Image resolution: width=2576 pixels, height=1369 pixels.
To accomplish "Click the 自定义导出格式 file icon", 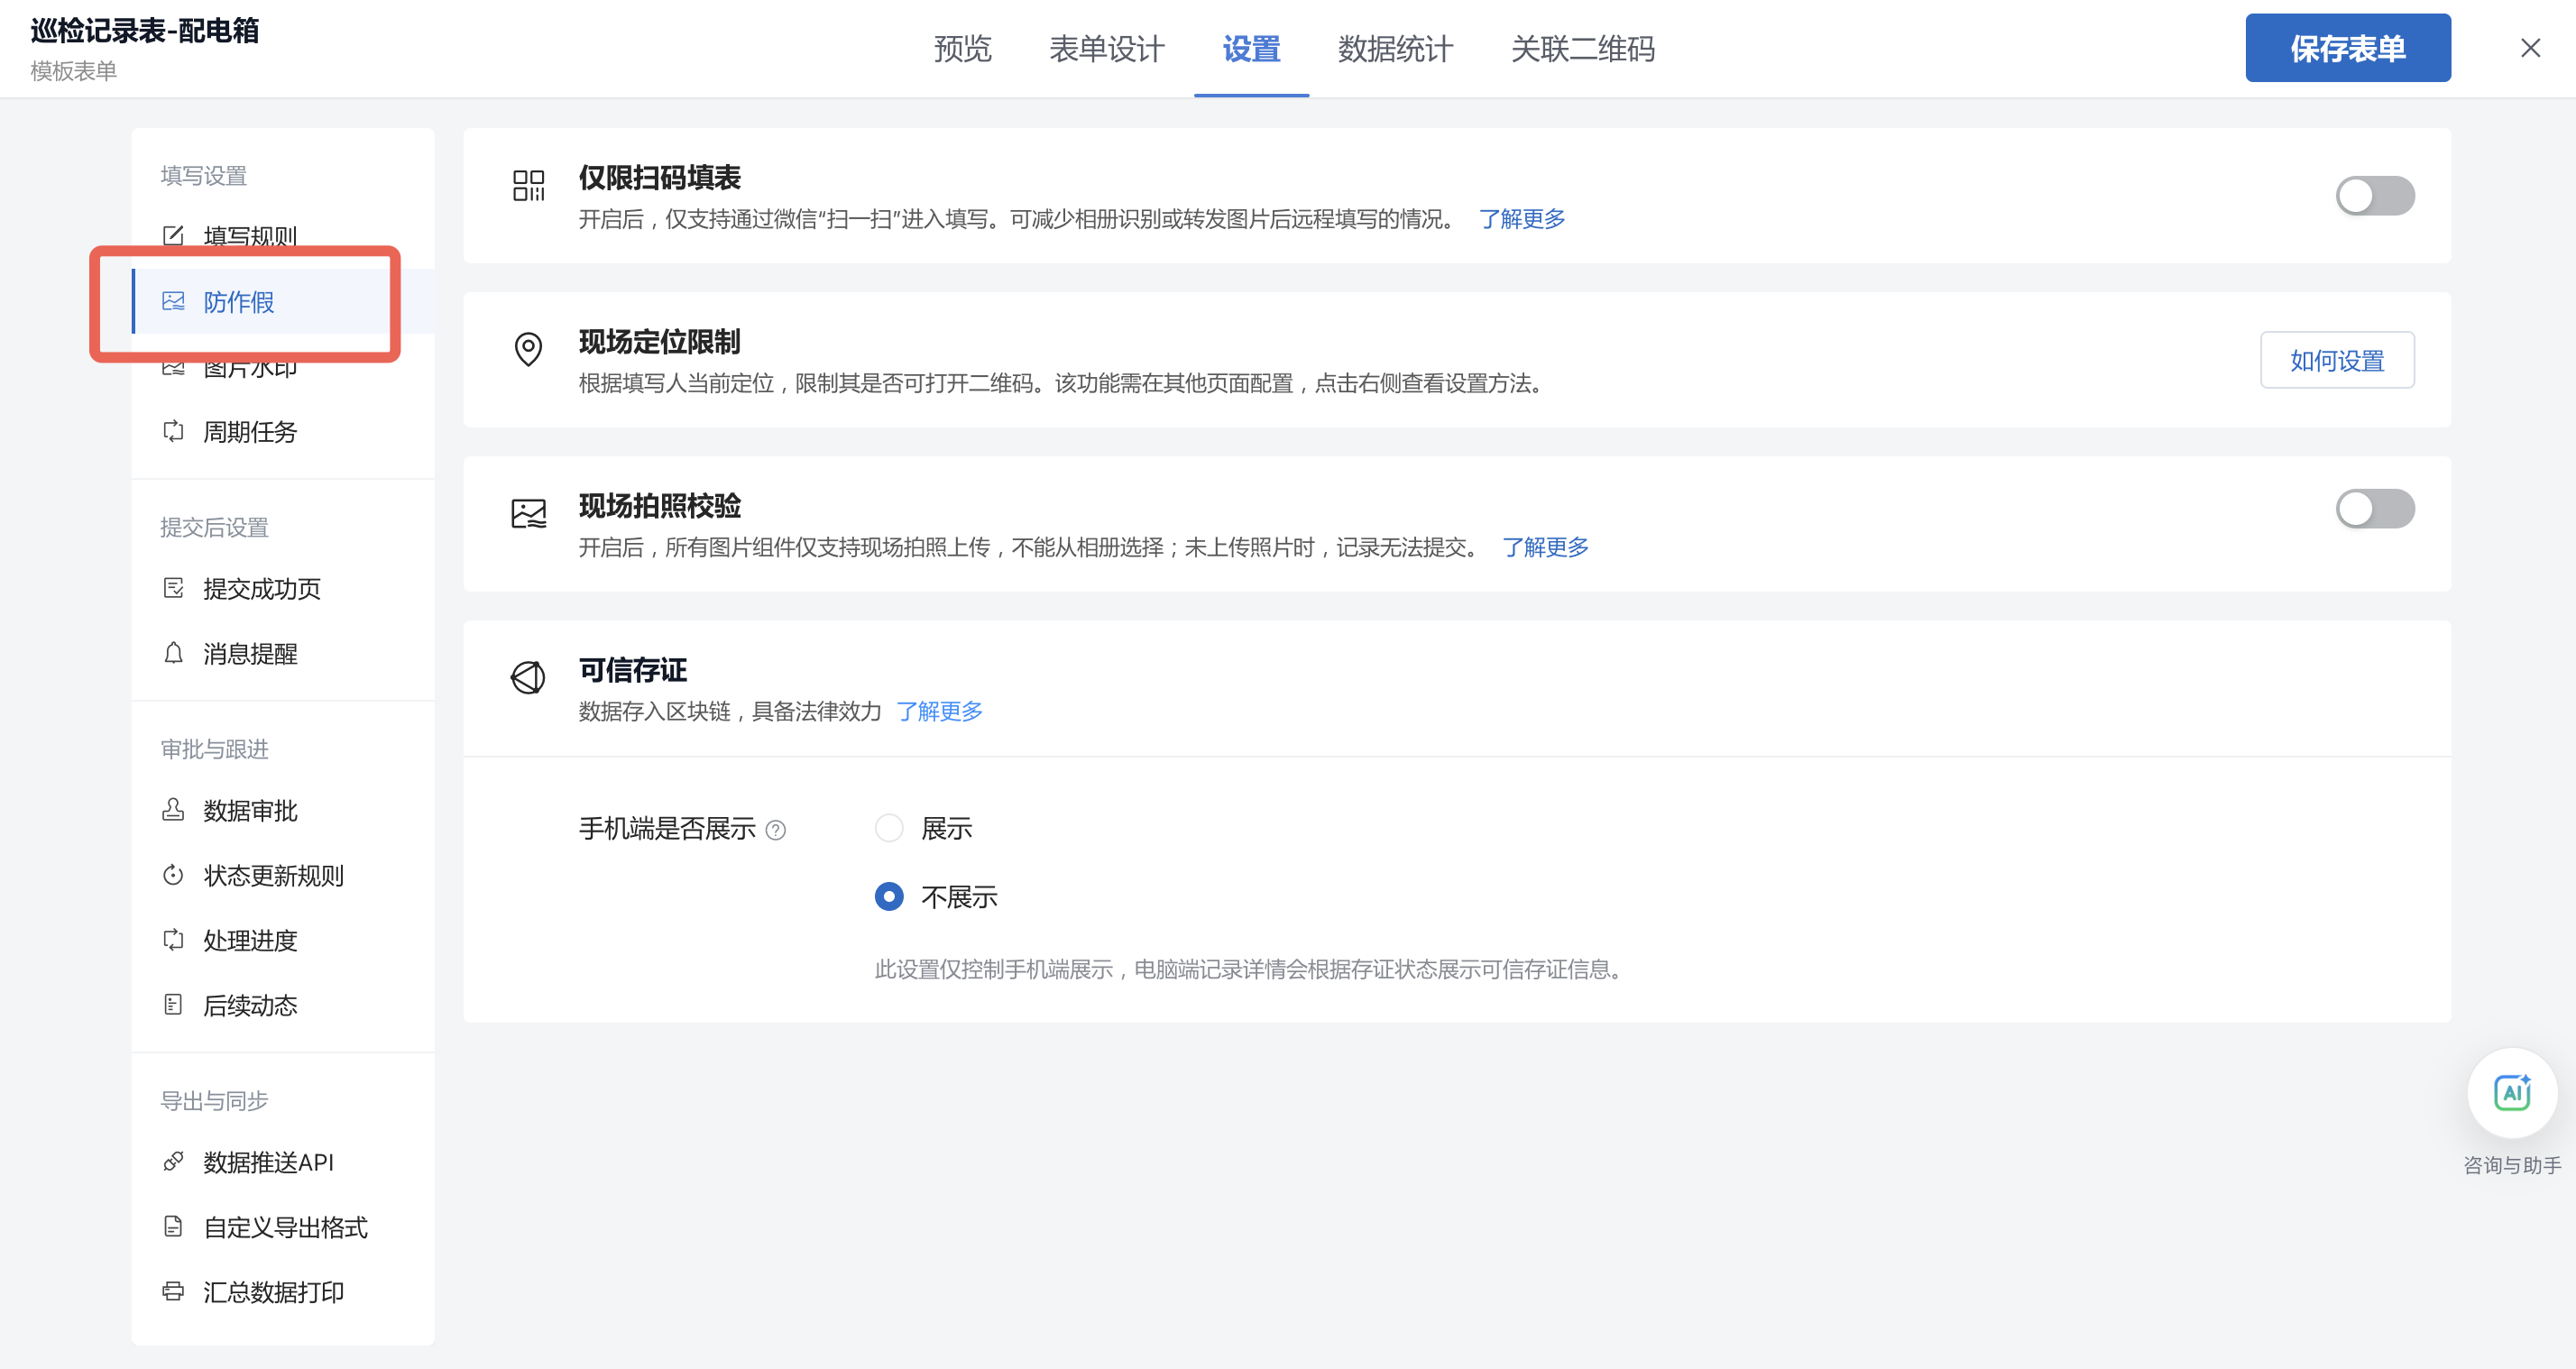I will [x=173, y=1227].
